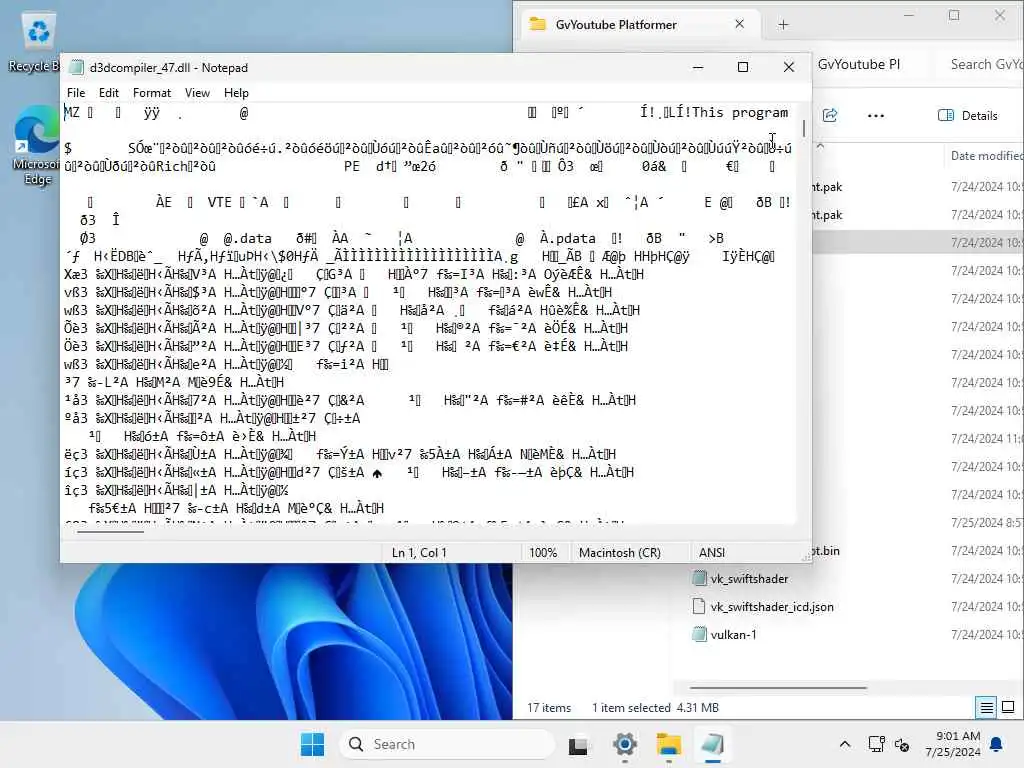Click the vk_swiftshader file icon
The width and height of the screenshot is (1024, 768).
click(699, 578)
